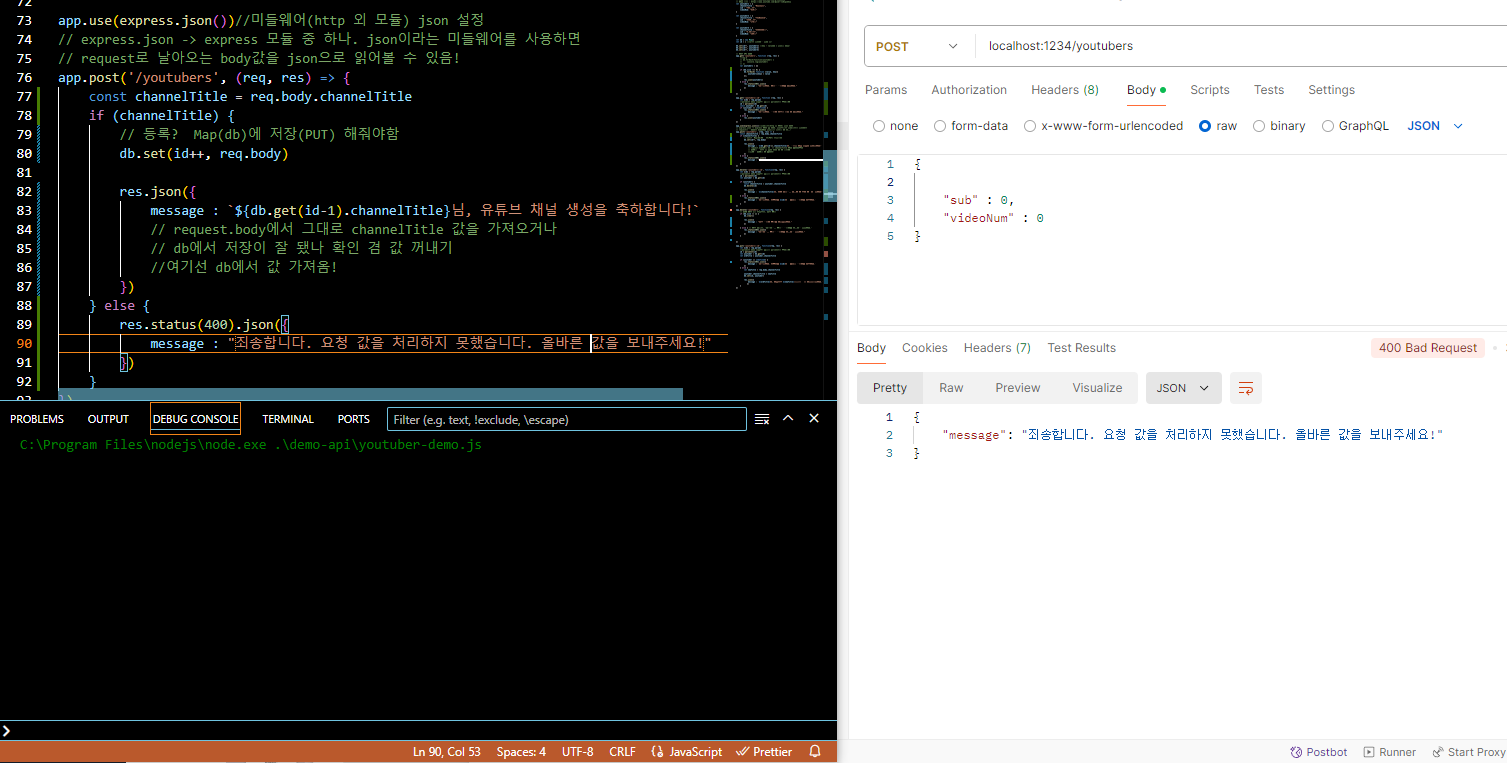Open the request Body tab
This screenshot has width=1507, height=763.
click(1146, 90)
